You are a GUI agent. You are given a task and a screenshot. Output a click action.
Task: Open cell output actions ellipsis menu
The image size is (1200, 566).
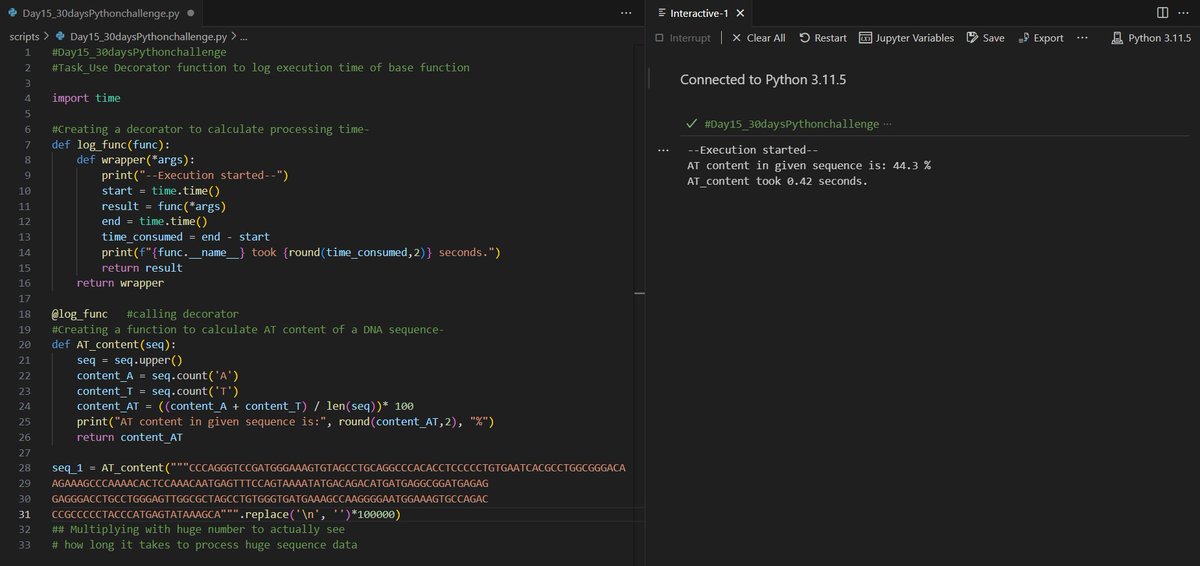pos(662,150)
